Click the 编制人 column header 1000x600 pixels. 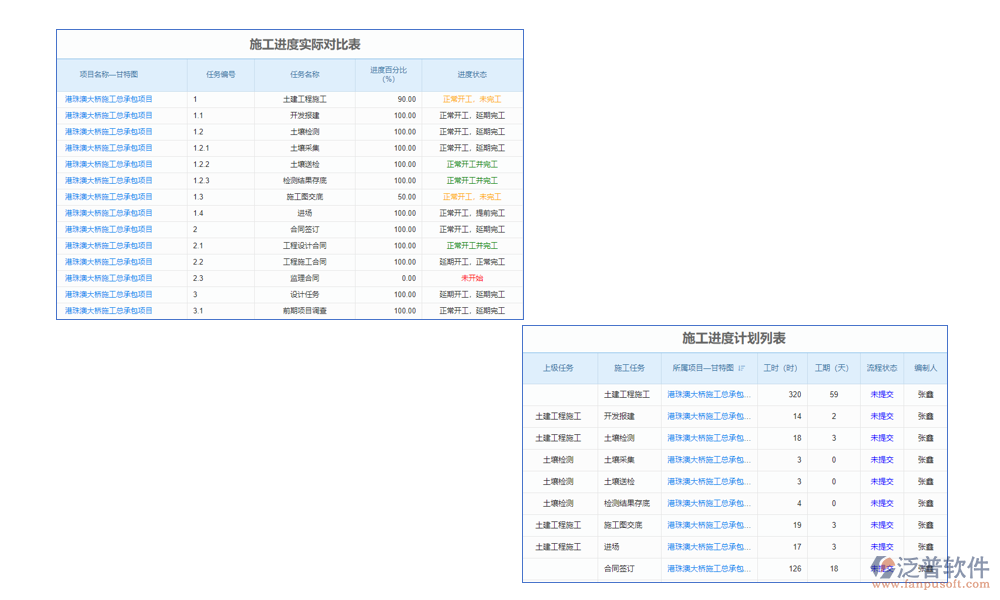click(x=926, y=368)
